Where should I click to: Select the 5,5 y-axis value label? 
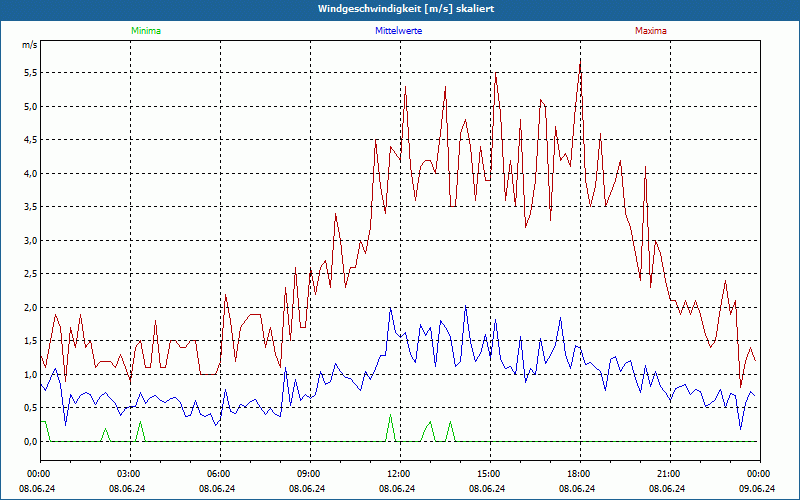click(29, 73)
